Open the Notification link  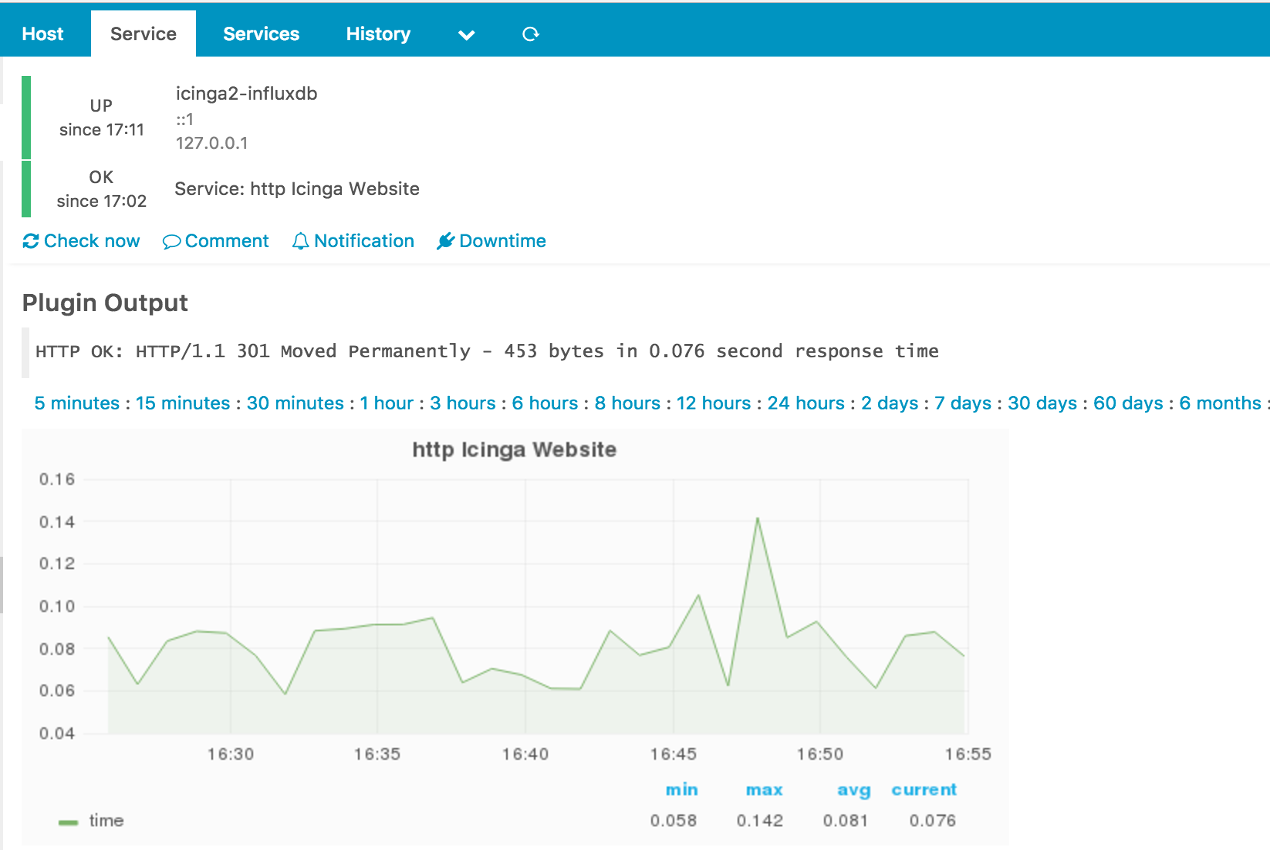(x=353, y=241)
